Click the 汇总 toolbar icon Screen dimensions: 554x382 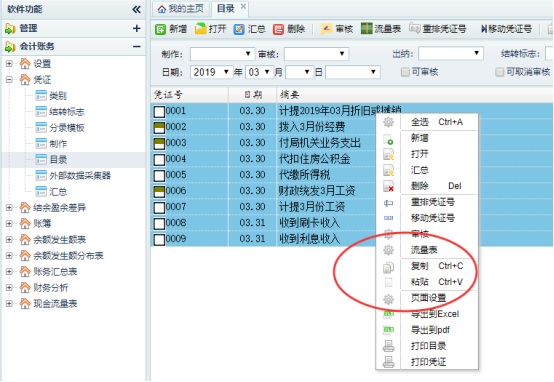[239, 29]
